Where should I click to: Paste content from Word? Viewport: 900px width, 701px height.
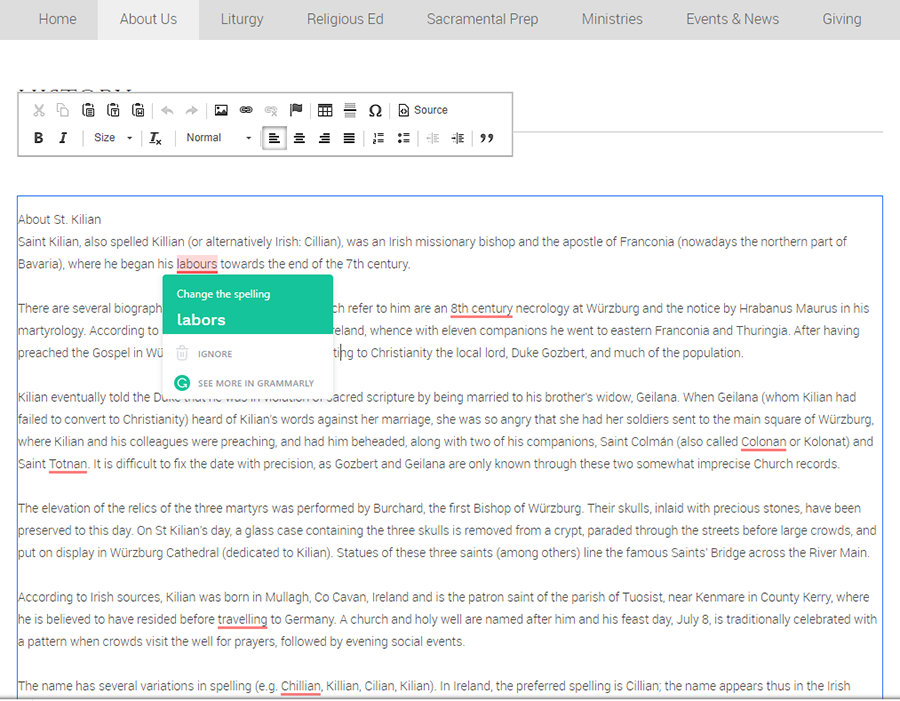(138, 110)
